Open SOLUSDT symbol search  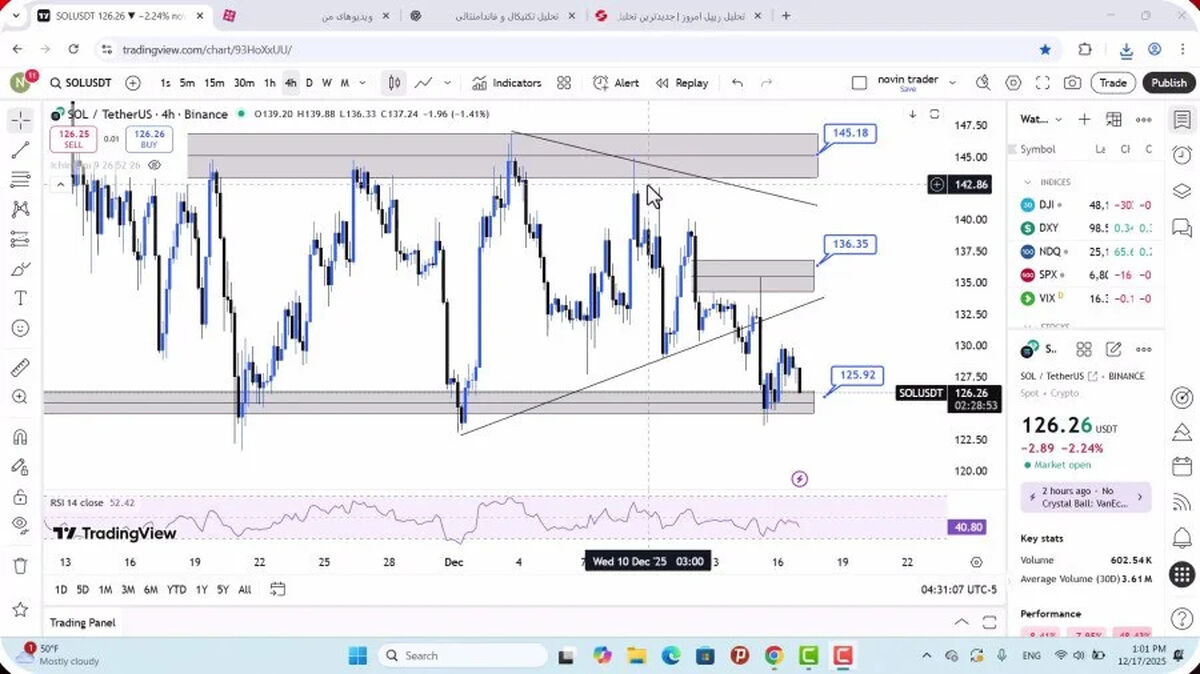pos(81,83)
